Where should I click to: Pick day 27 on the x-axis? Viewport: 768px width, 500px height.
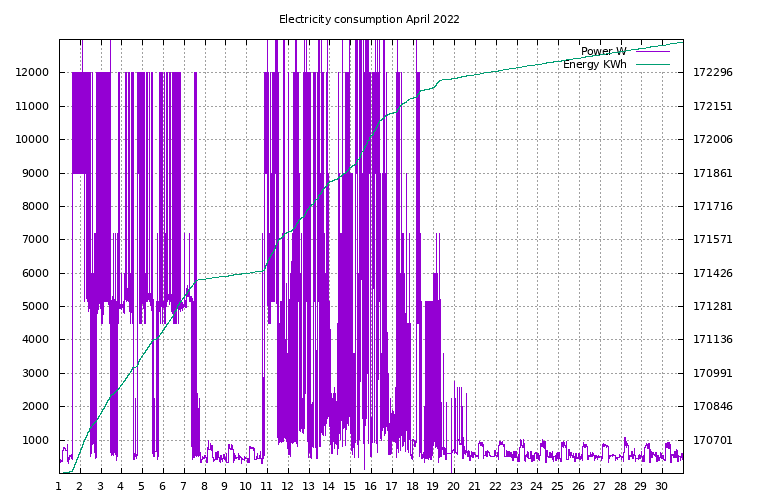coord(599,486)
